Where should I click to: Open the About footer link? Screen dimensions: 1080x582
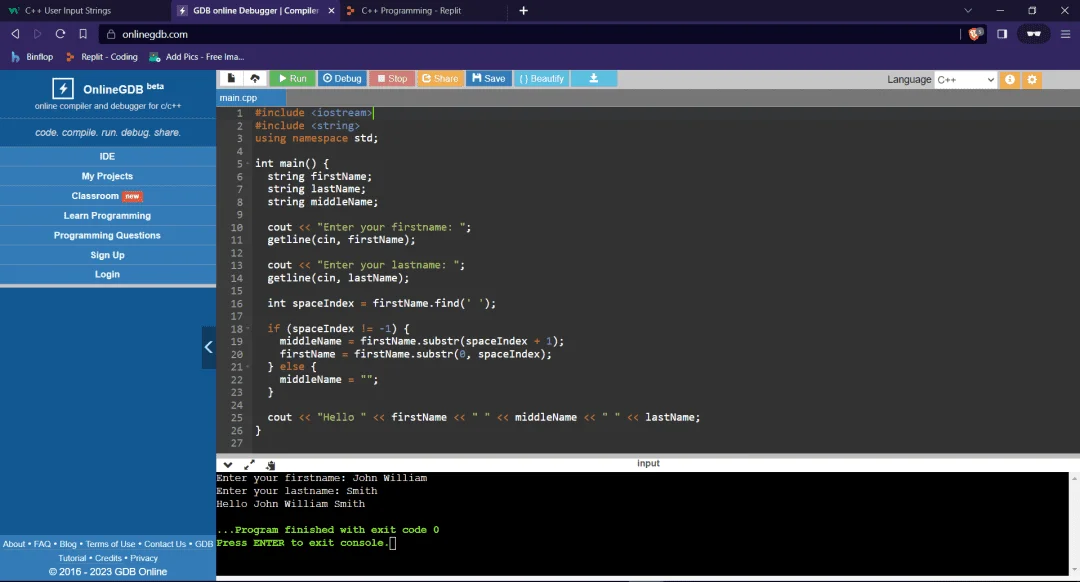coord(14,544)
